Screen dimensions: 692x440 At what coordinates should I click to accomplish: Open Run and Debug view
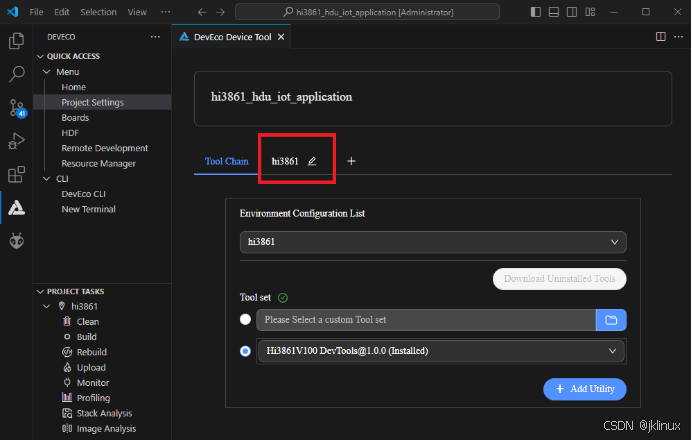(16, 141)
